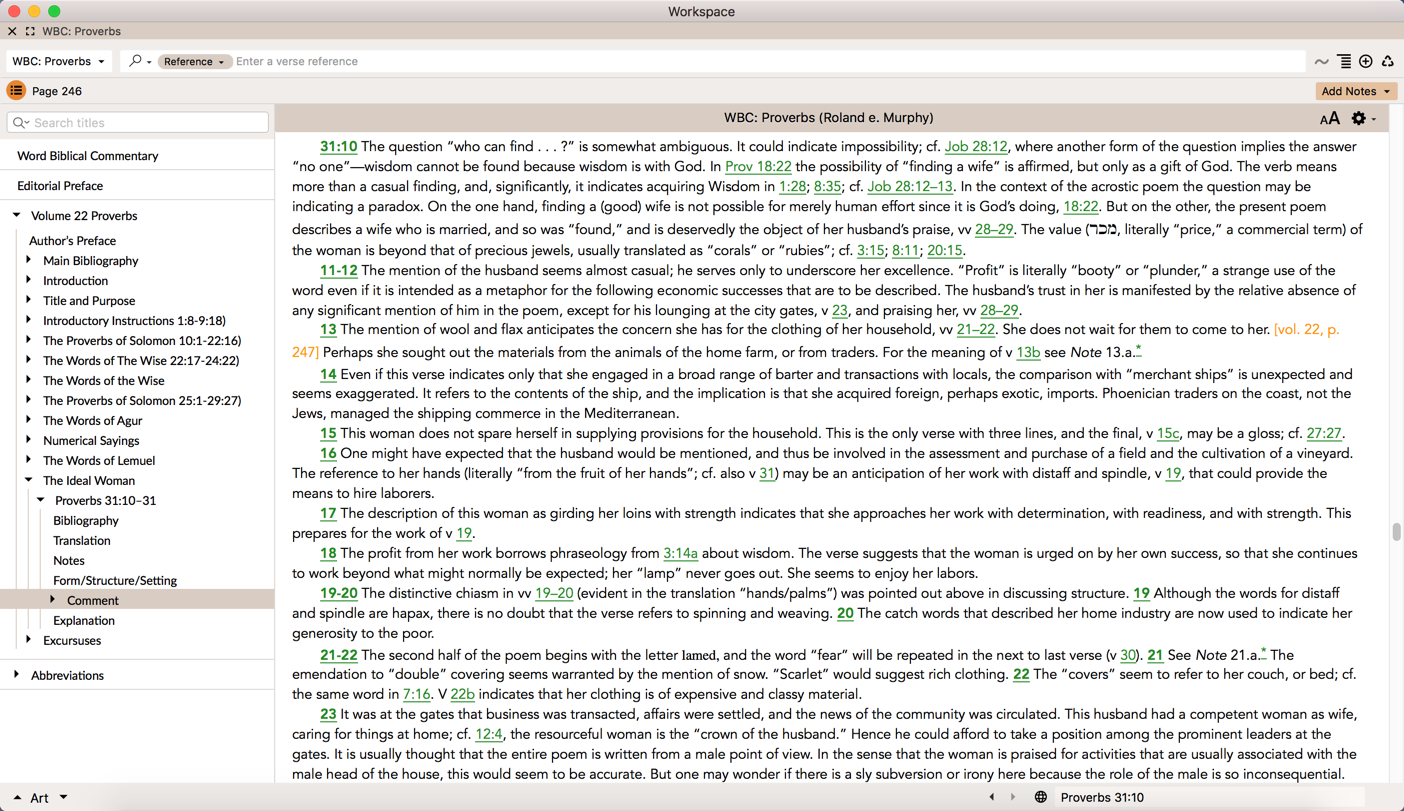Expand the Excursuses node
This screenshot has height=811, width=1404.
[x=29, y=640]
